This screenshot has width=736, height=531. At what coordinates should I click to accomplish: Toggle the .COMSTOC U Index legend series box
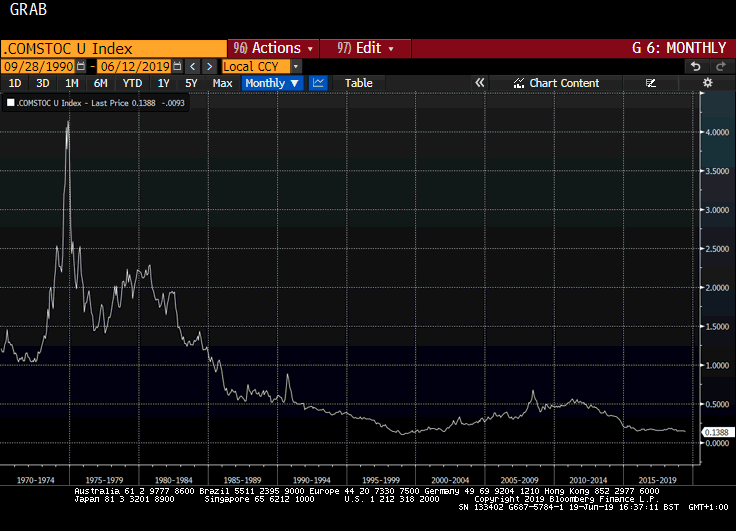coord(11,102)
